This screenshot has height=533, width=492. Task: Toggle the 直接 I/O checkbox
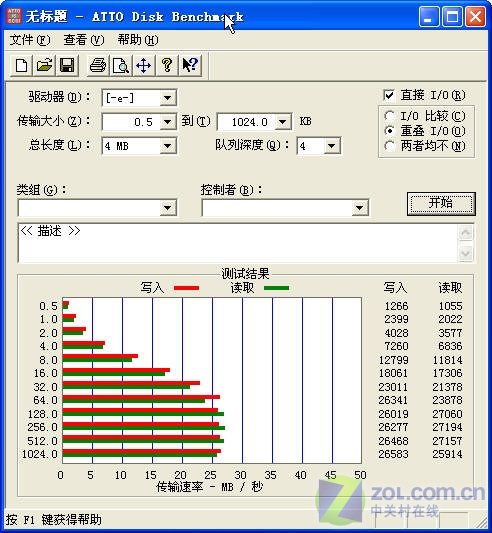[389, 95]
